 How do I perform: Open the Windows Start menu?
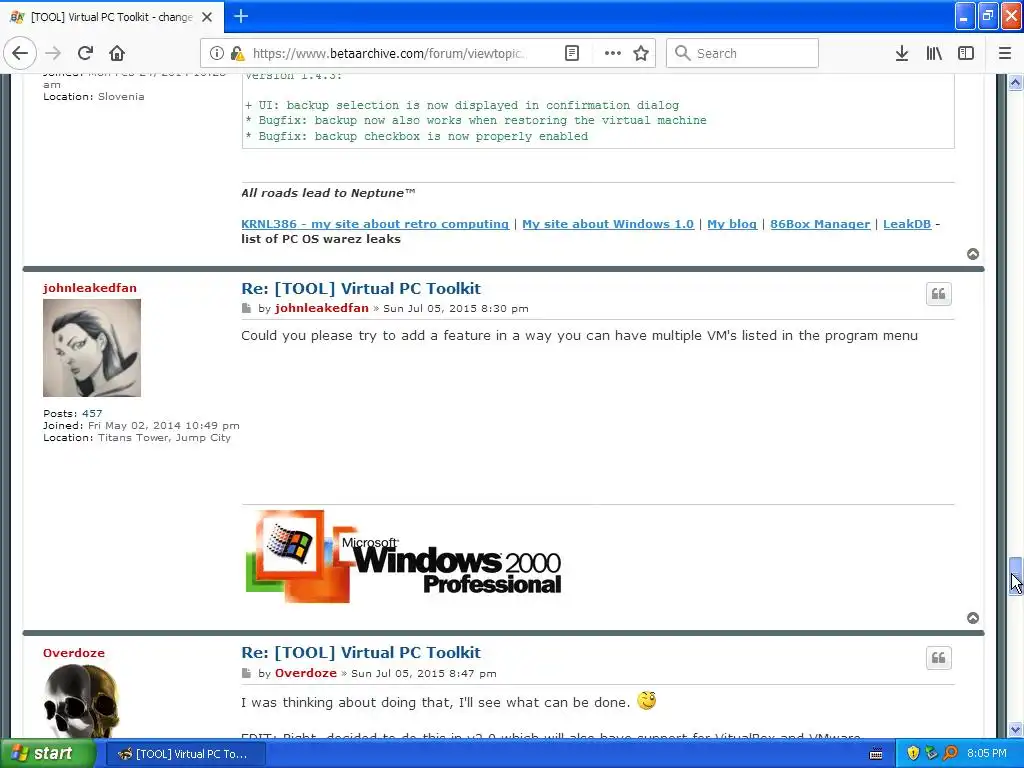pos(47,753)
